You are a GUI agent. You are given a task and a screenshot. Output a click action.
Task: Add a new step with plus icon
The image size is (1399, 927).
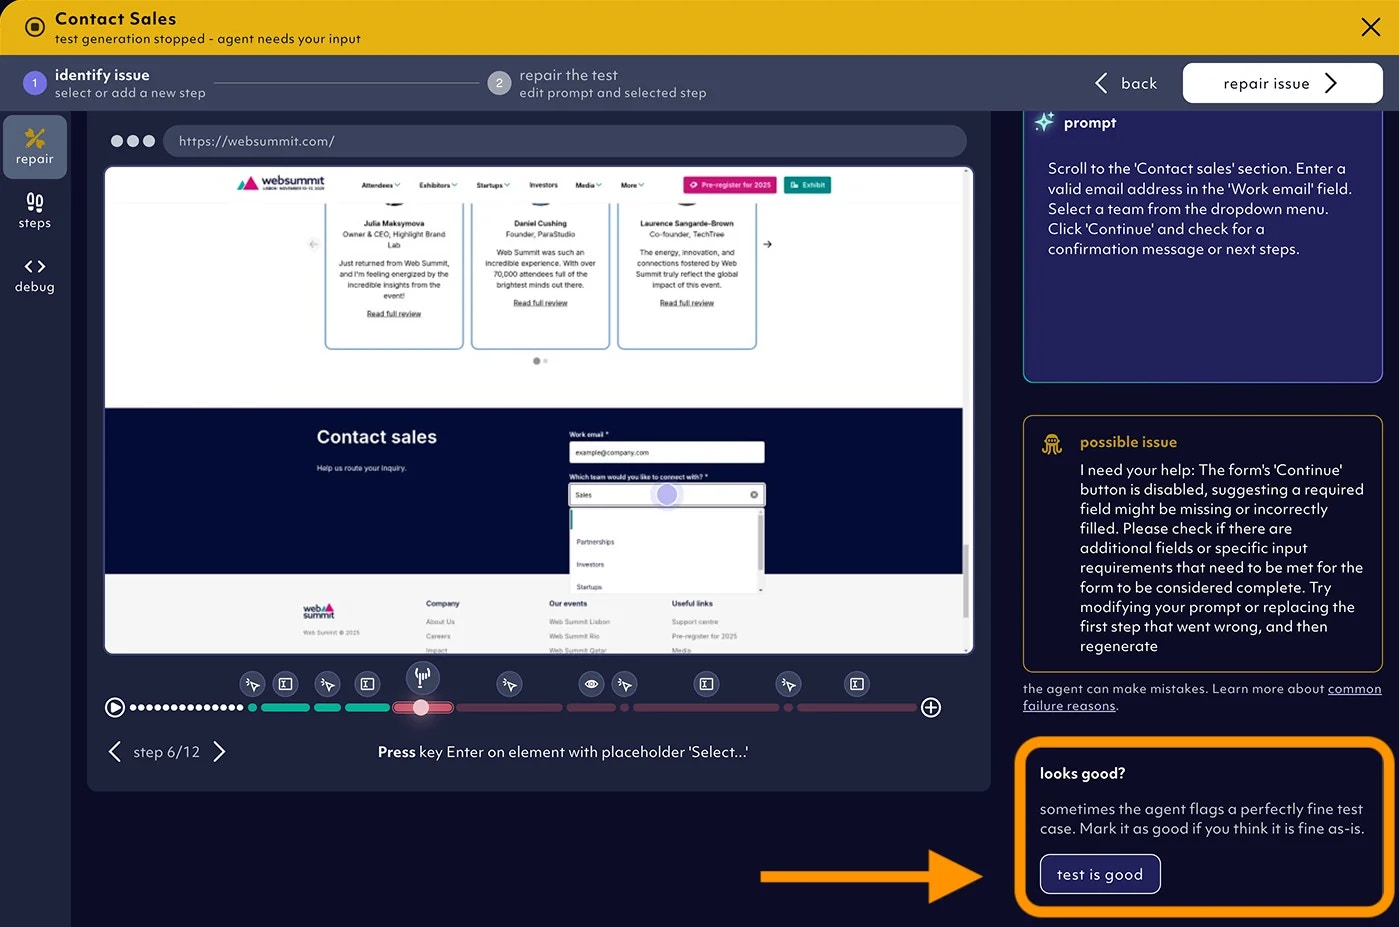pyautogui.click(x=931, y=708)
